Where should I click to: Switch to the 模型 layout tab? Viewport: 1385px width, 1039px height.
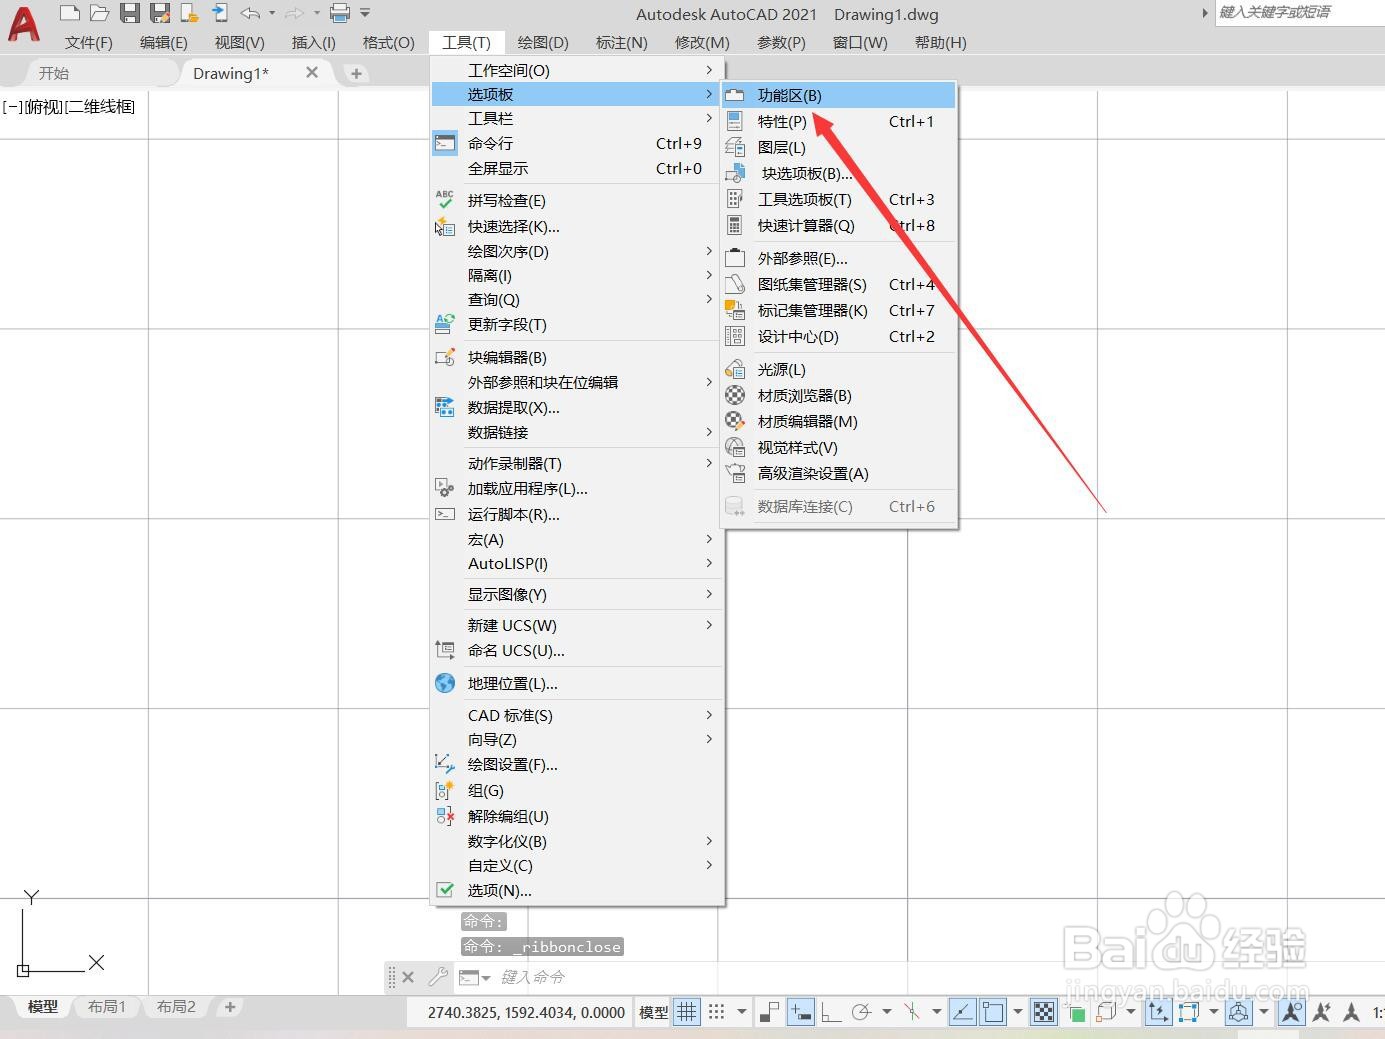[42, 1006]
